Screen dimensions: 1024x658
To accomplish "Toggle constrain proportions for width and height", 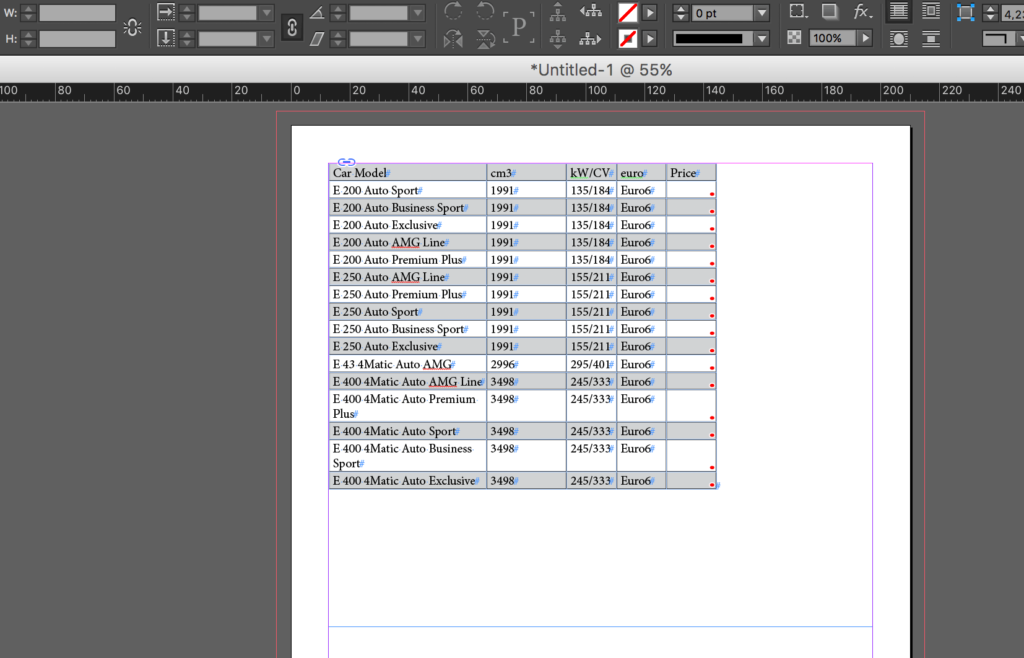I will point(133,27).
